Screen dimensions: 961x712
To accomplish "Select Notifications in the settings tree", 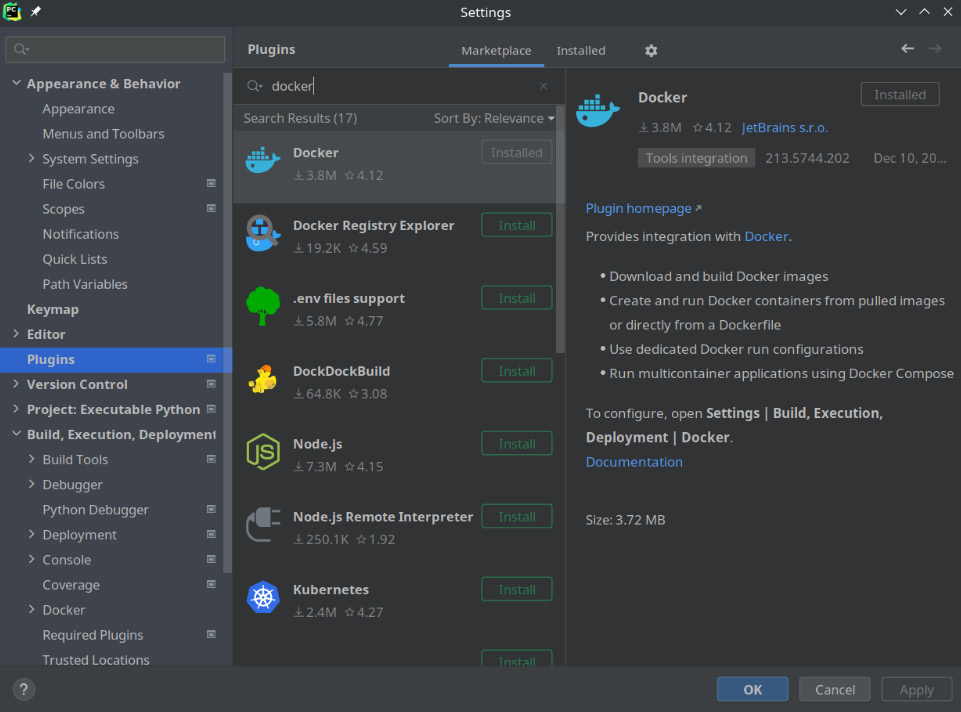I will tap(81, 234).
